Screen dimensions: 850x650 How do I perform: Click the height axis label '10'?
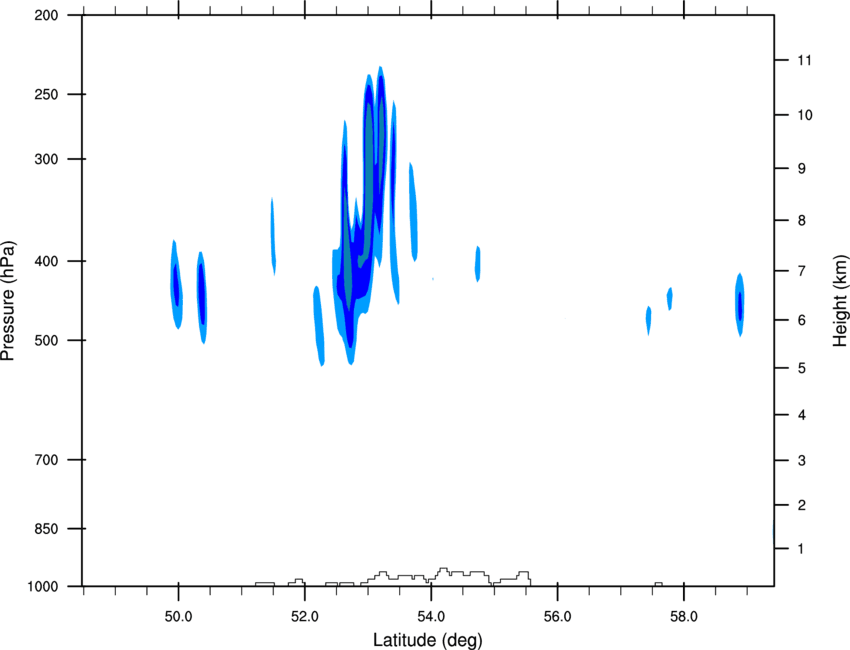[805, 115]
